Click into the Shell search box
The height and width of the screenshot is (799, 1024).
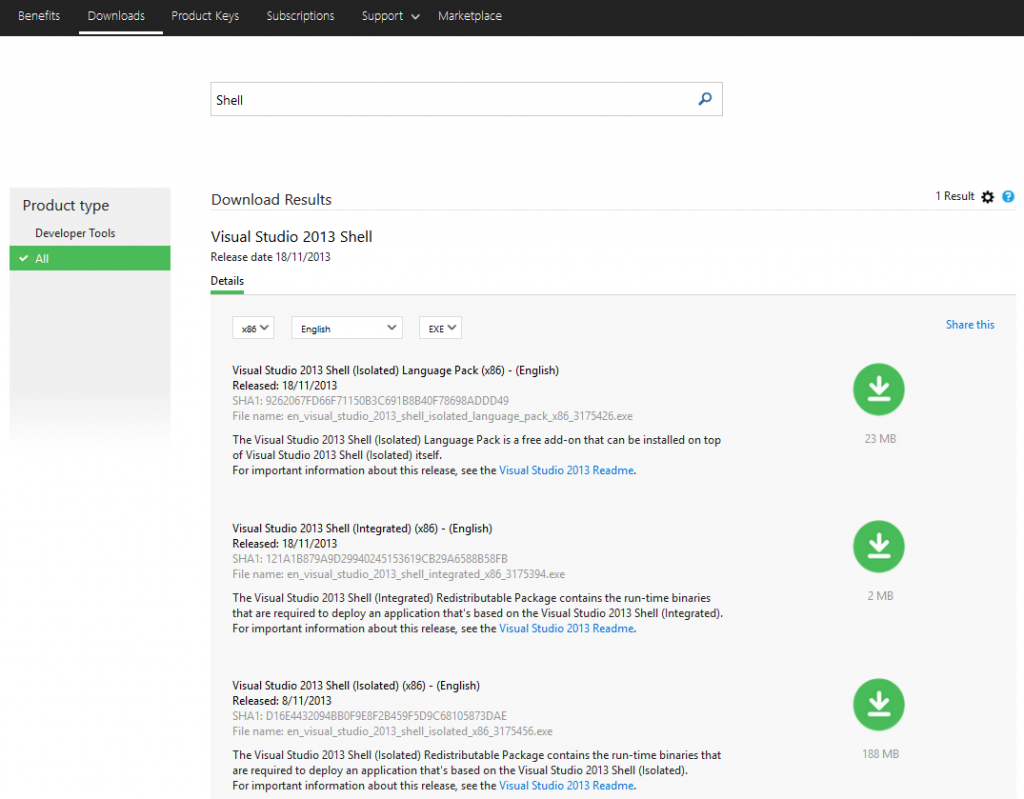[x=466, y=99]
